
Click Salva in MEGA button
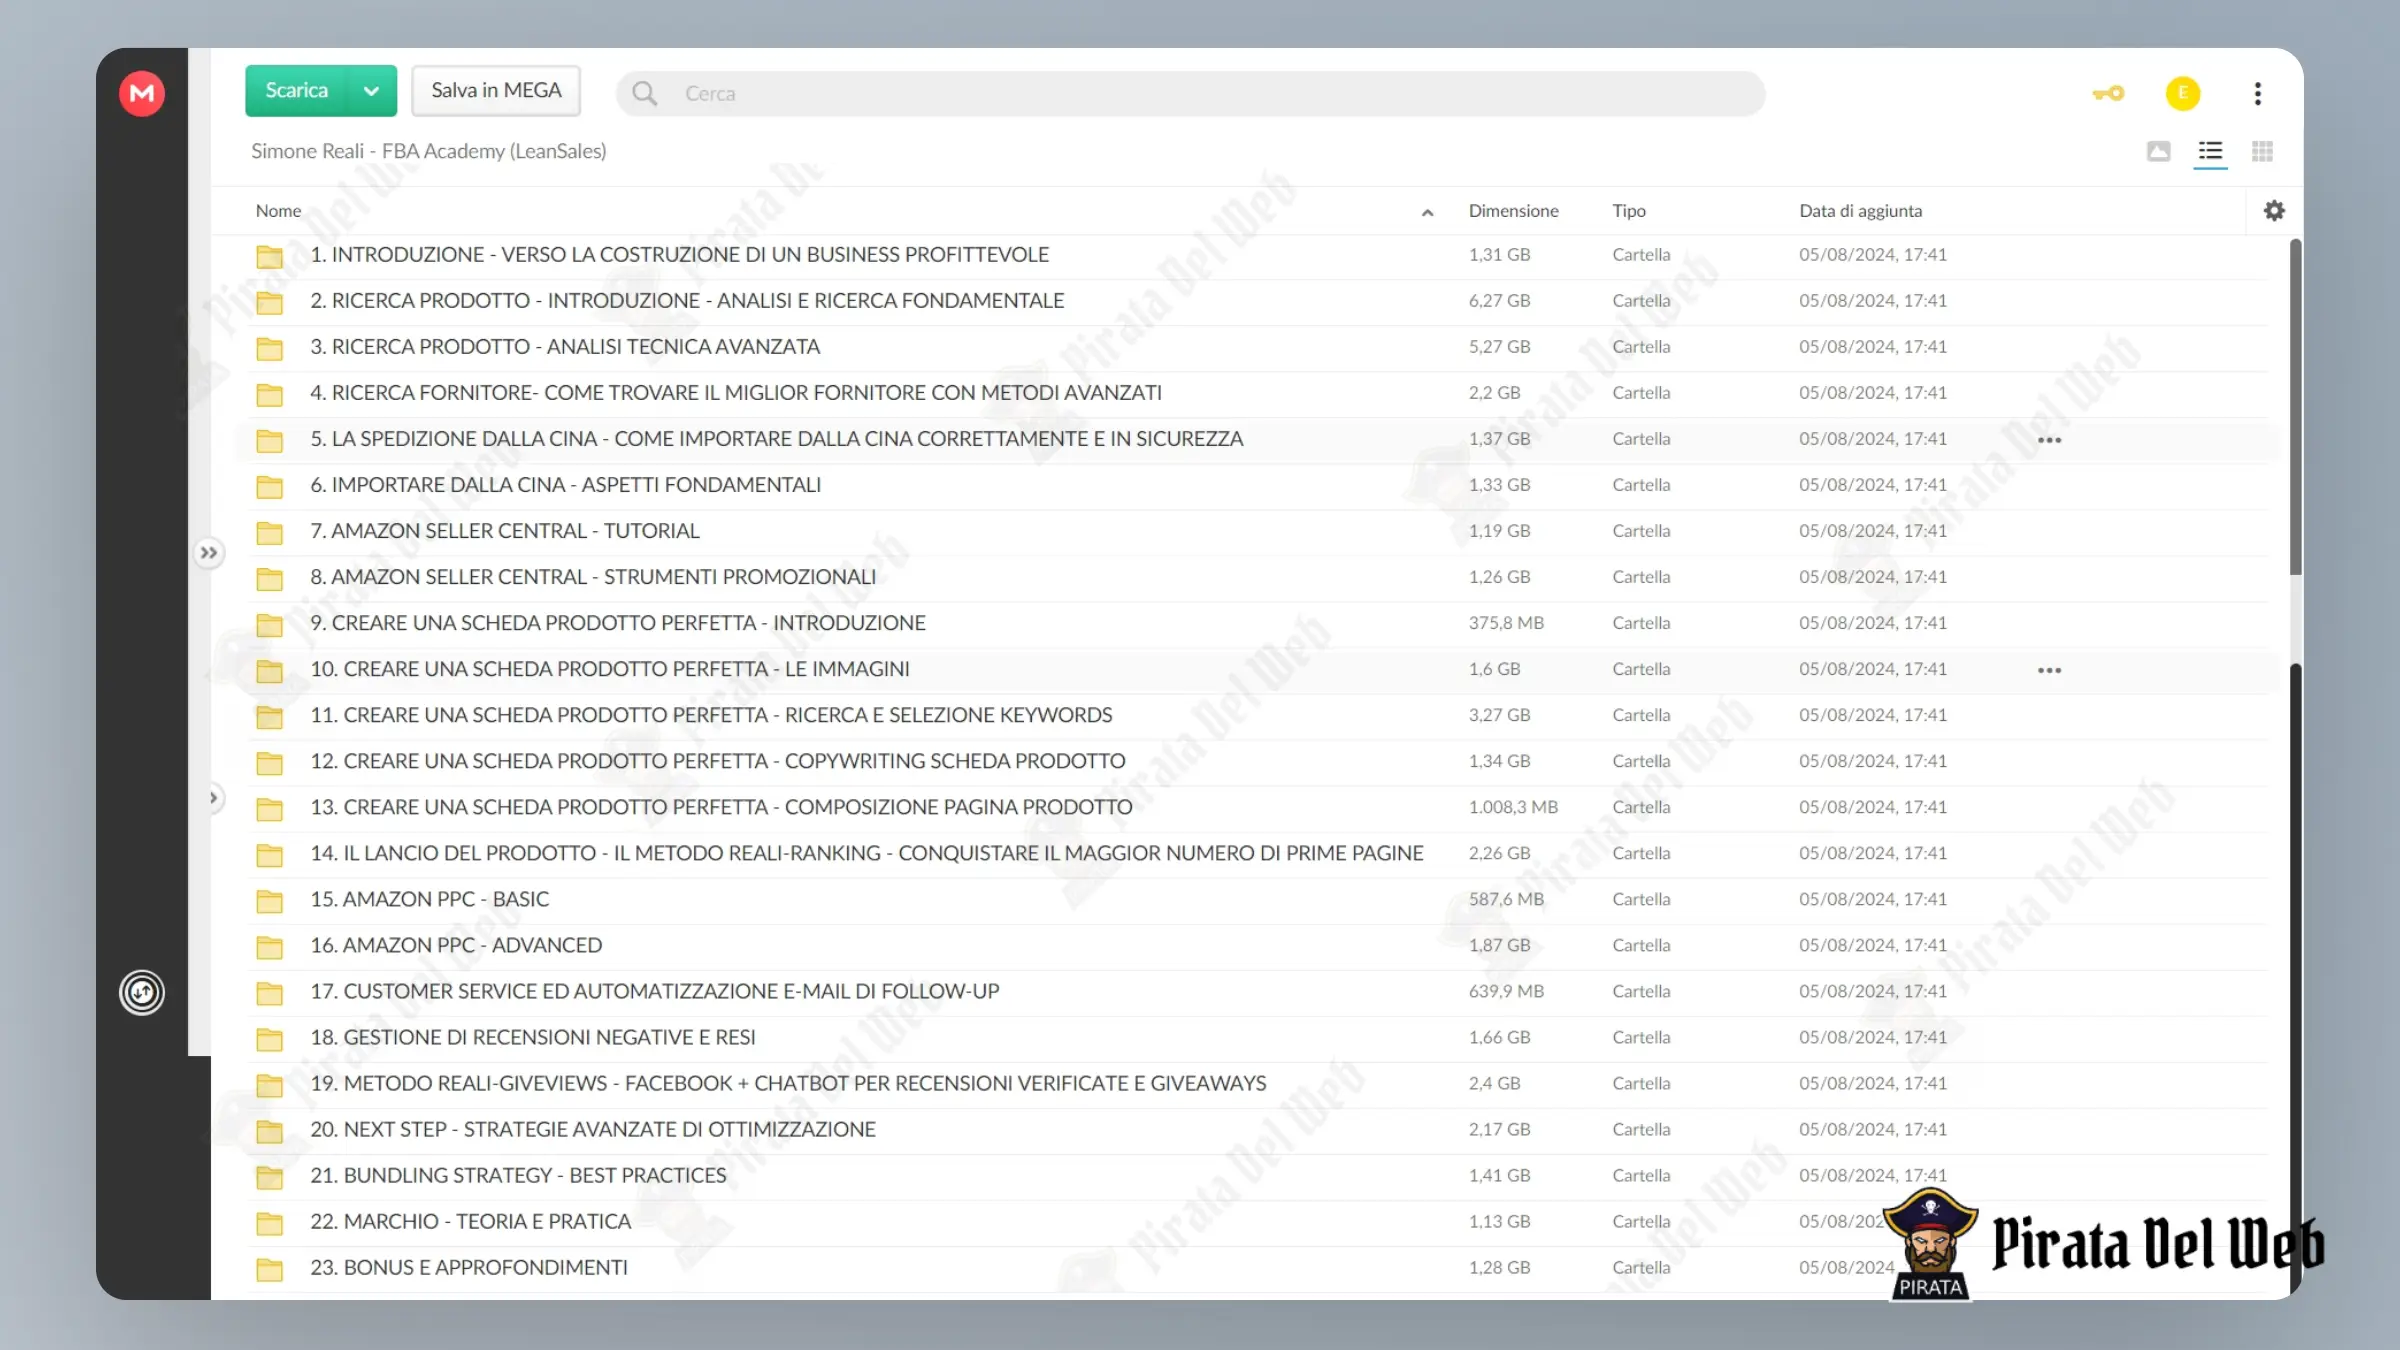pos(496,91)
